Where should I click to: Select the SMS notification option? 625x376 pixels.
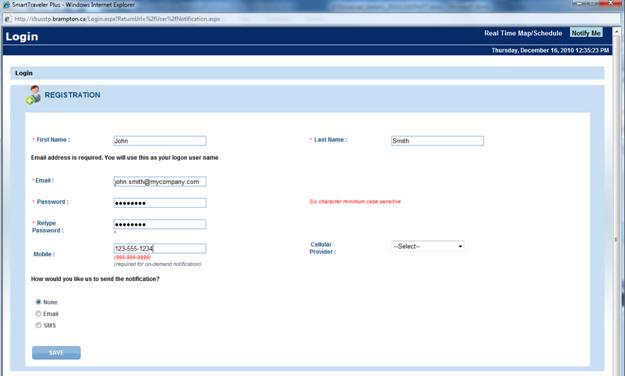point(38,325)
